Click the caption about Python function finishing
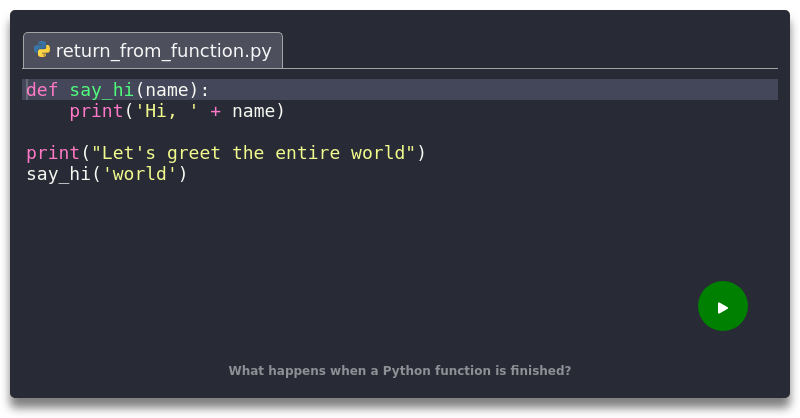 399,370
